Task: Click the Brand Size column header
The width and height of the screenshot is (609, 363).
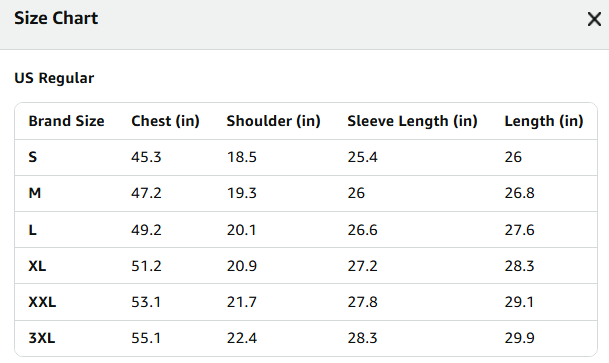Action: (66, 121)
